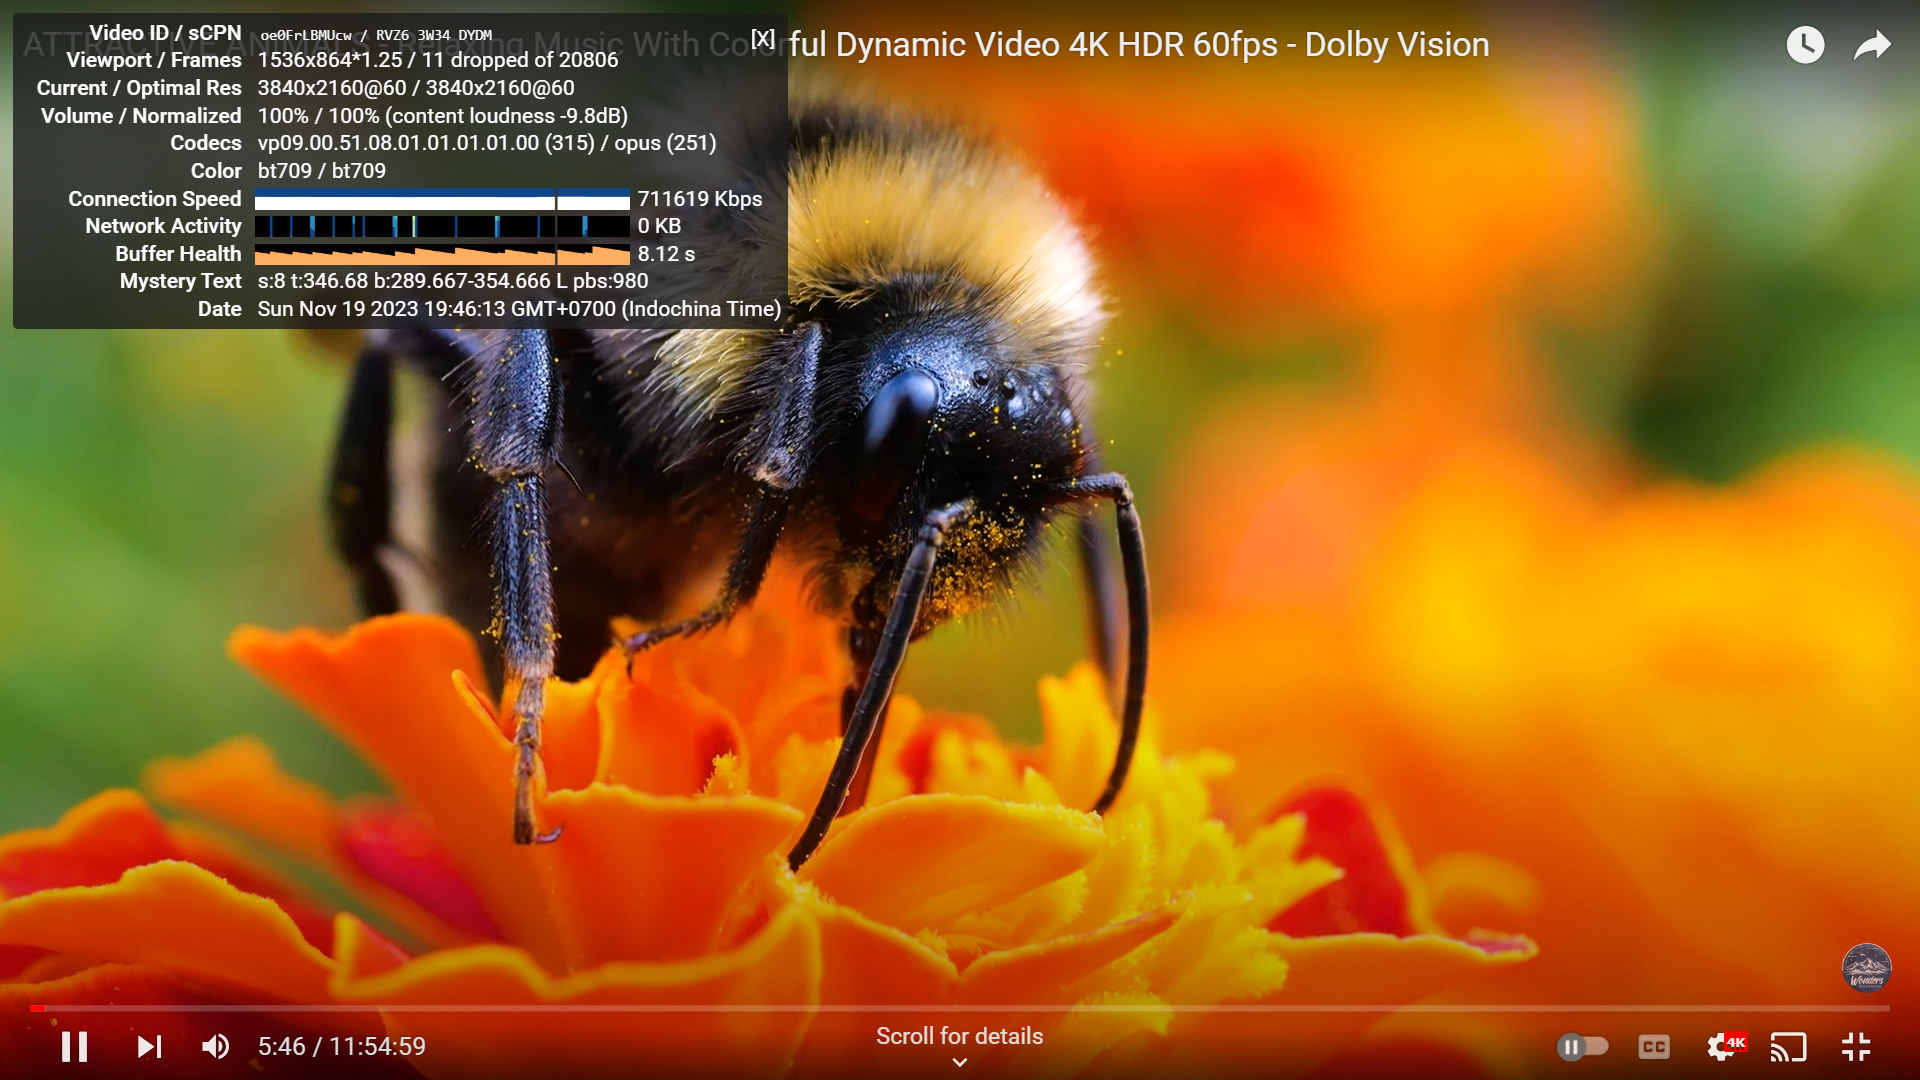The height and width of the screenshot is (1080, 1920).
Task: Skip to the next video
Action: (x=149, y=1047)
